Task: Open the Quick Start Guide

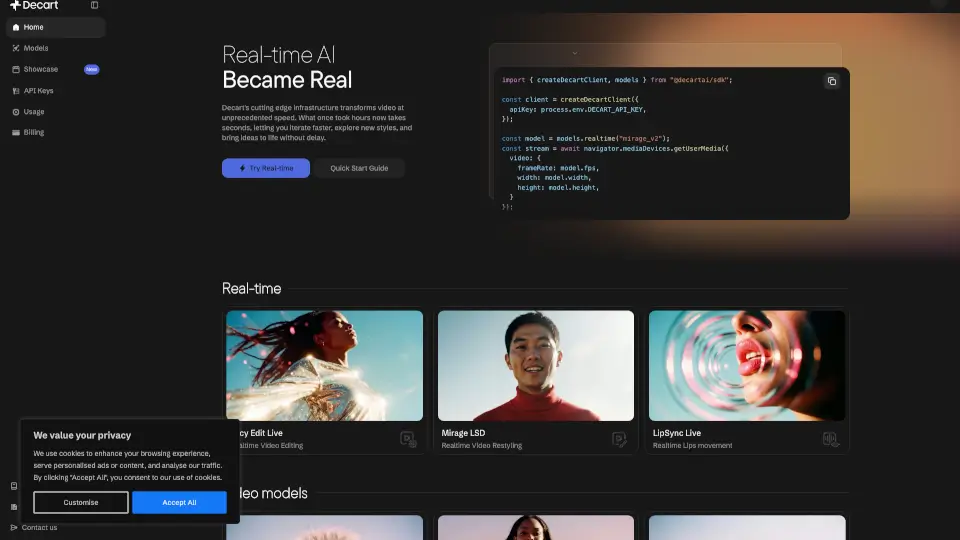Action: [359, 168]
